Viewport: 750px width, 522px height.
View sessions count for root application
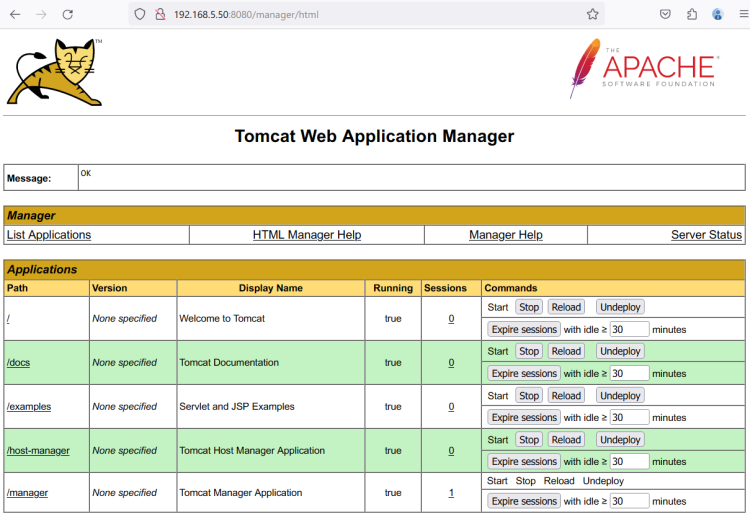point(451,319)
